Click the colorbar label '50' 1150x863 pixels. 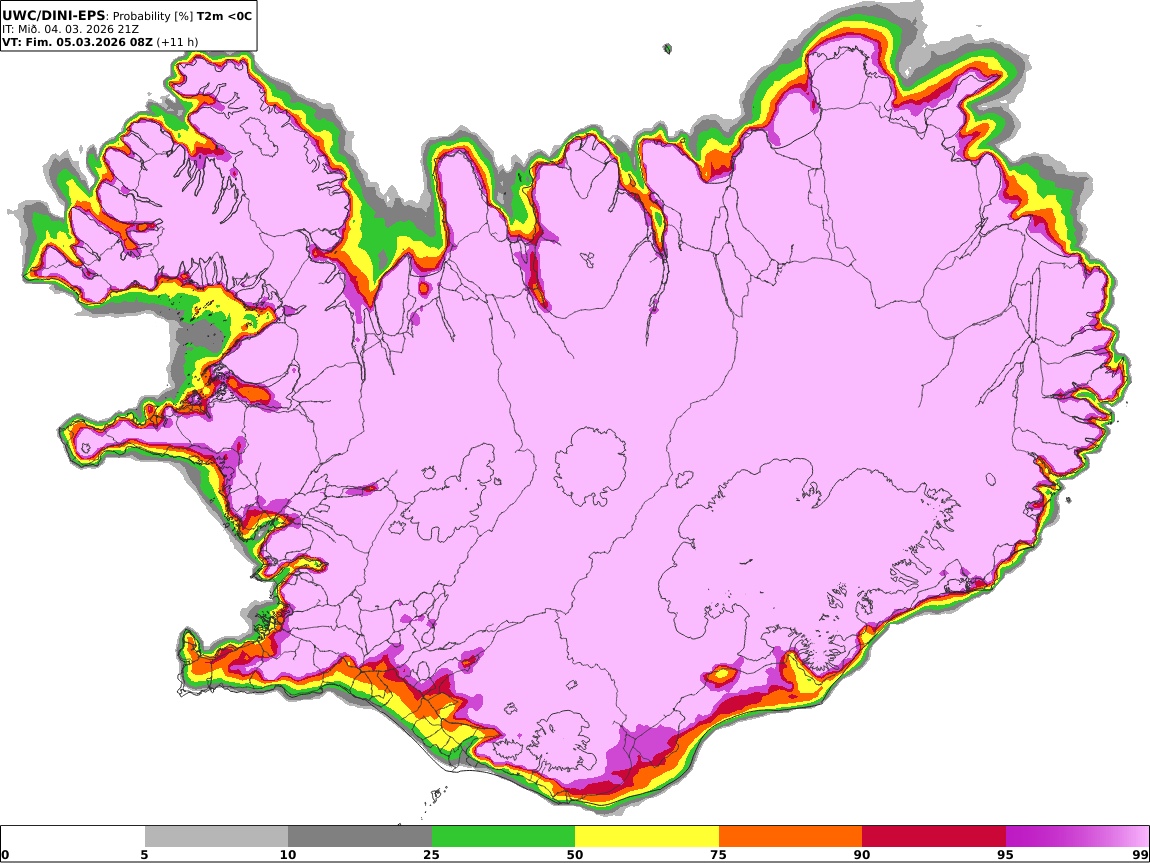tap(575, 855)
